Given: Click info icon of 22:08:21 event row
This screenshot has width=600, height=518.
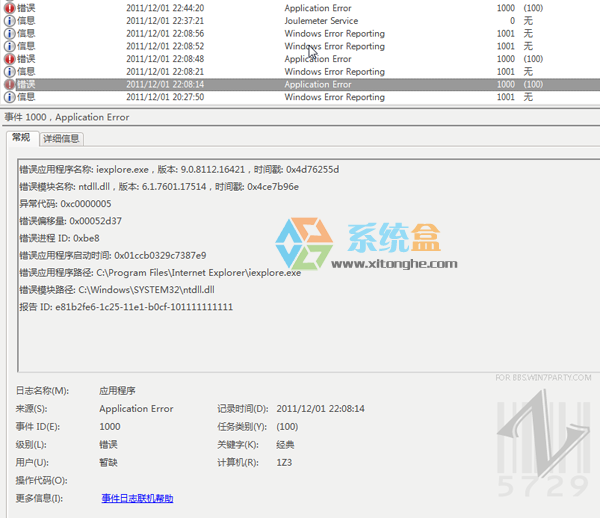Looking at the screenshot, I should [10, 72].
